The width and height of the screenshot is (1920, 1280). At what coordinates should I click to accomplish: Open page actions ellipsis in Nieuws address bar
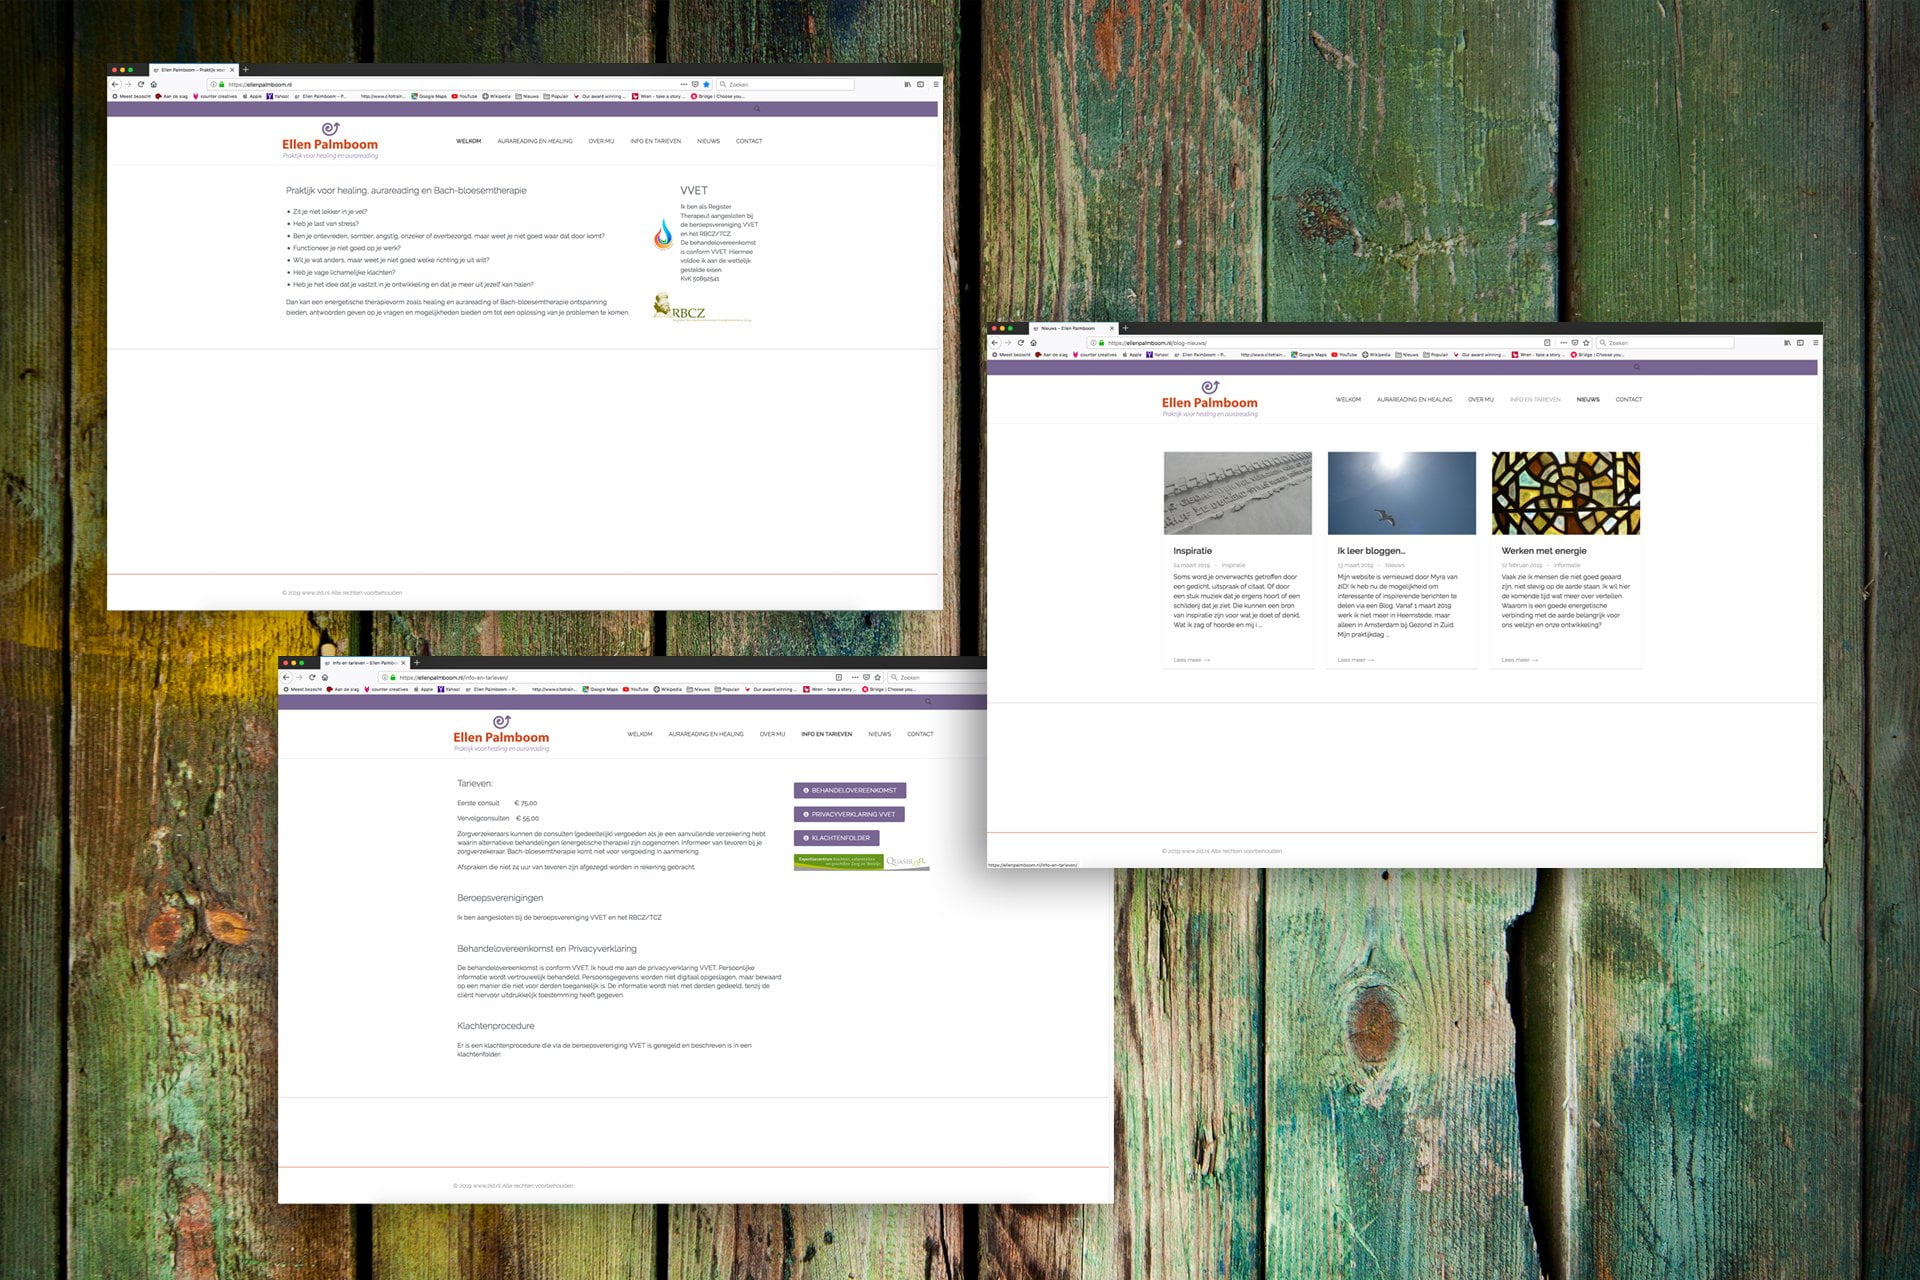(1563, 343)
